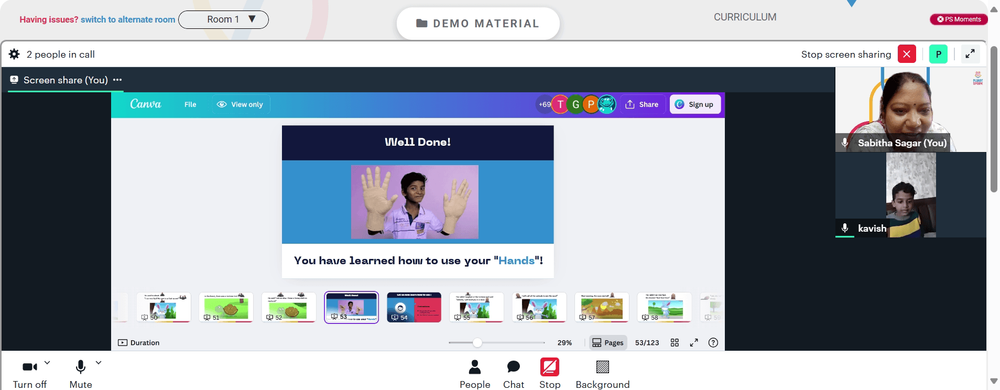The image size is (1000, 390).
Task: Select the orange collaborator avatar P
Action: coord(591,105)
